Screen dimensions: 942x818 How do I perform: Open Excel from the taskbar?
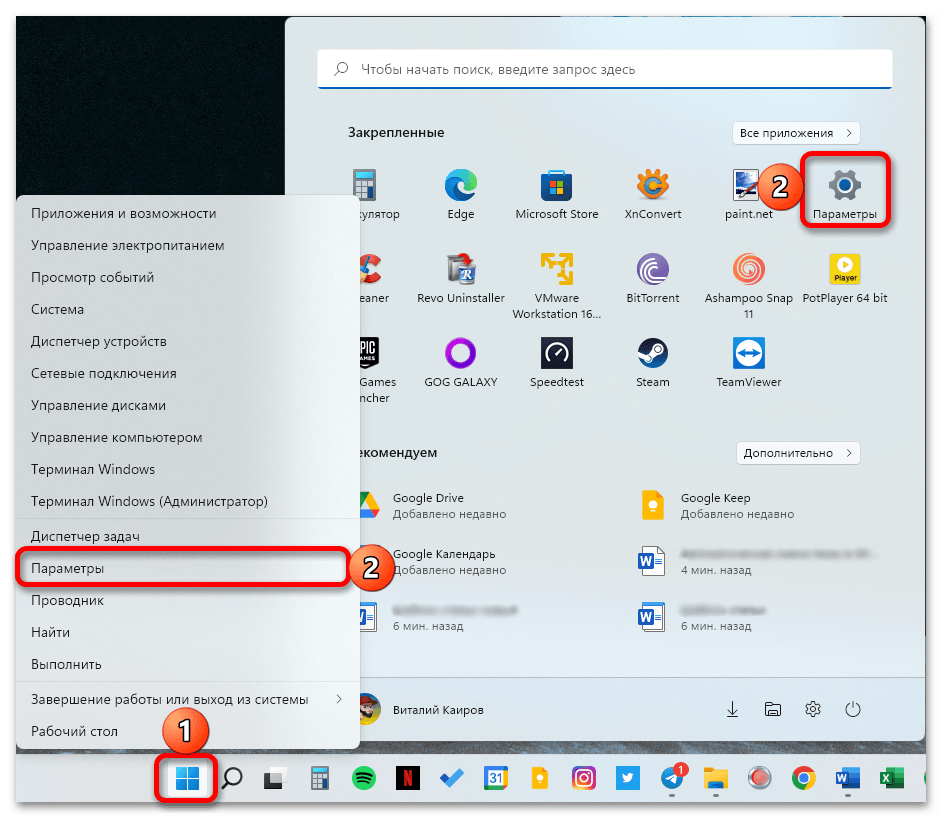(892, 778)
